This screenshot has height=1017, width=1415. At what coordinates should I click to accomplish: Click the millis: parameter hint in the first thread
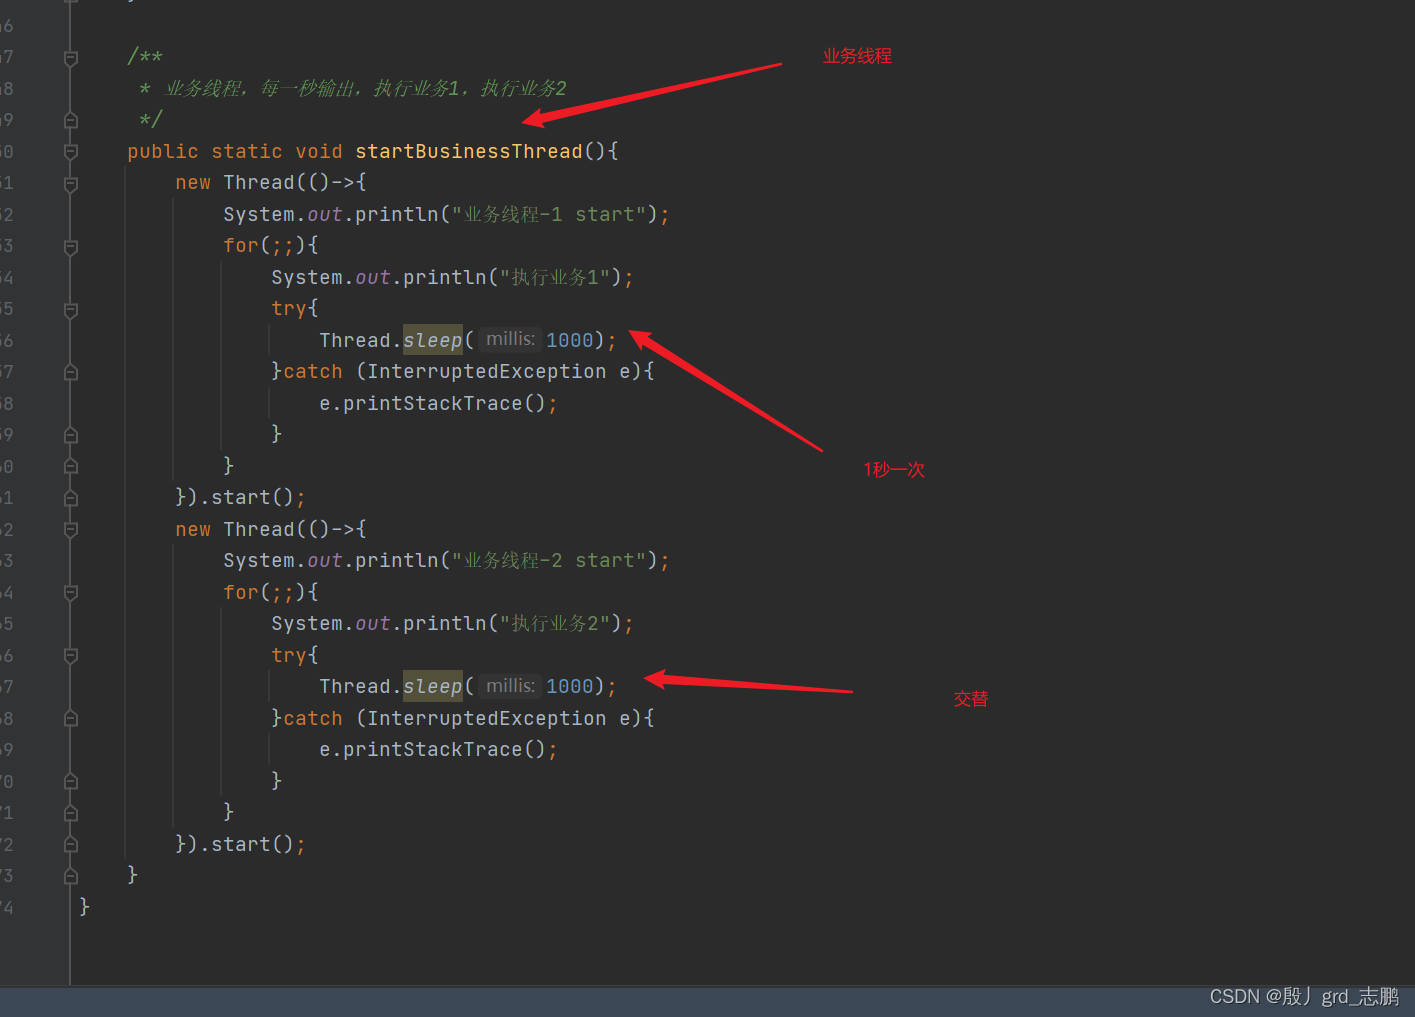pos(510,340)
